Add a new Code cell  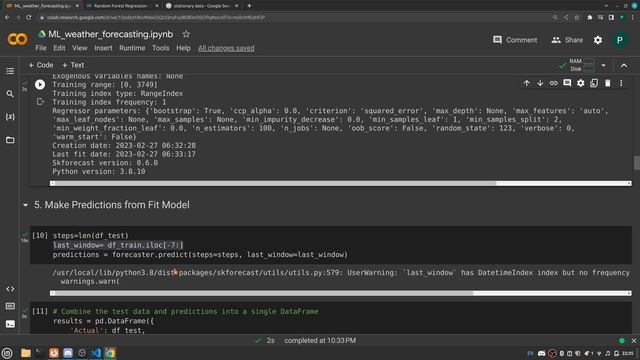[x=41, y=65]
